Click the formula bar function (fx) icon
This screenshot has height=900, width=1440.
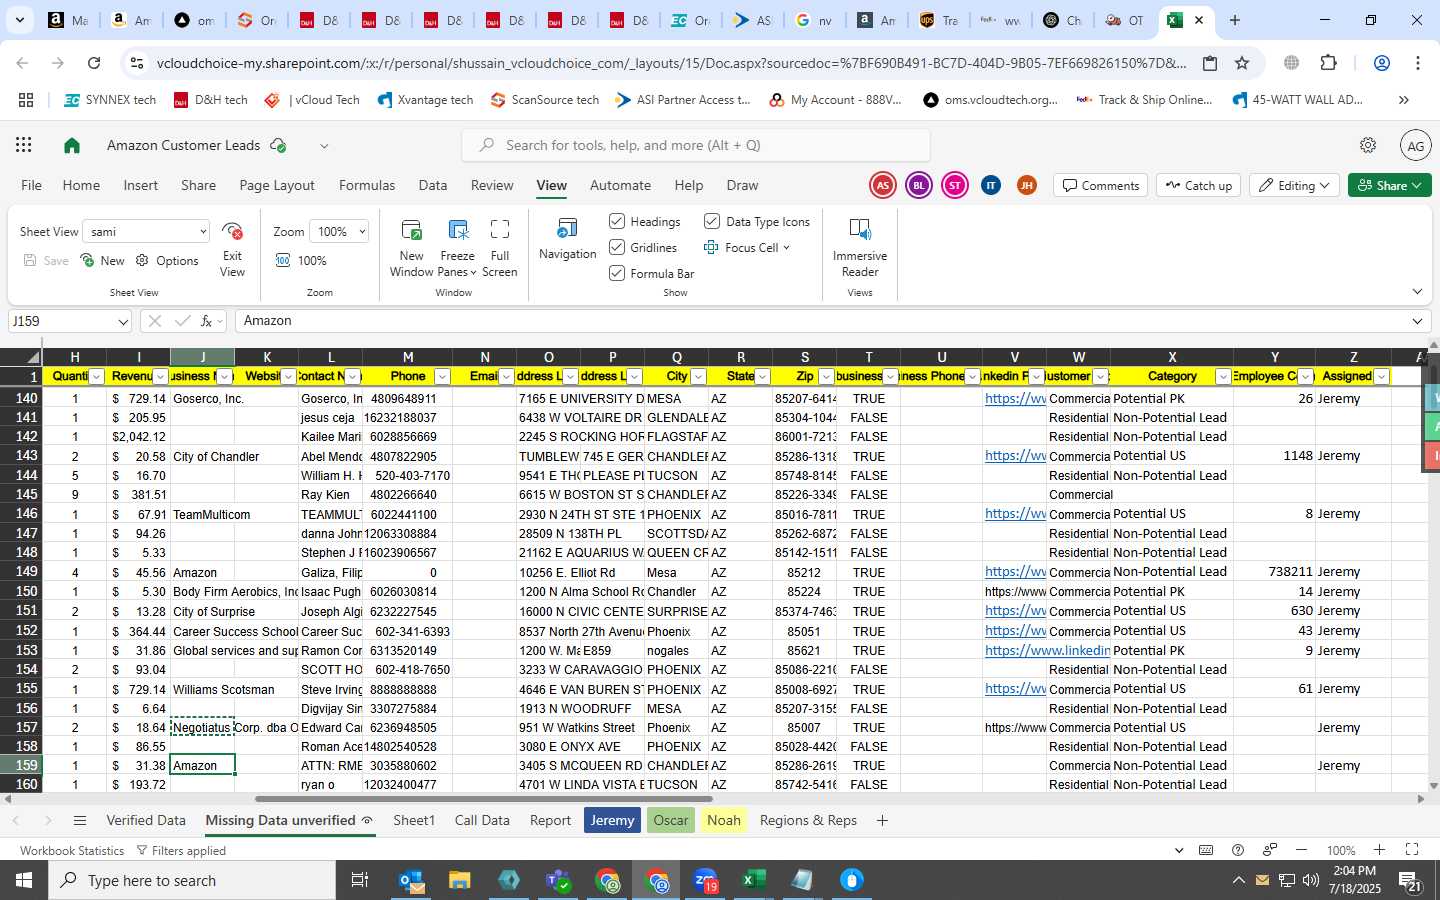(207, 321)
